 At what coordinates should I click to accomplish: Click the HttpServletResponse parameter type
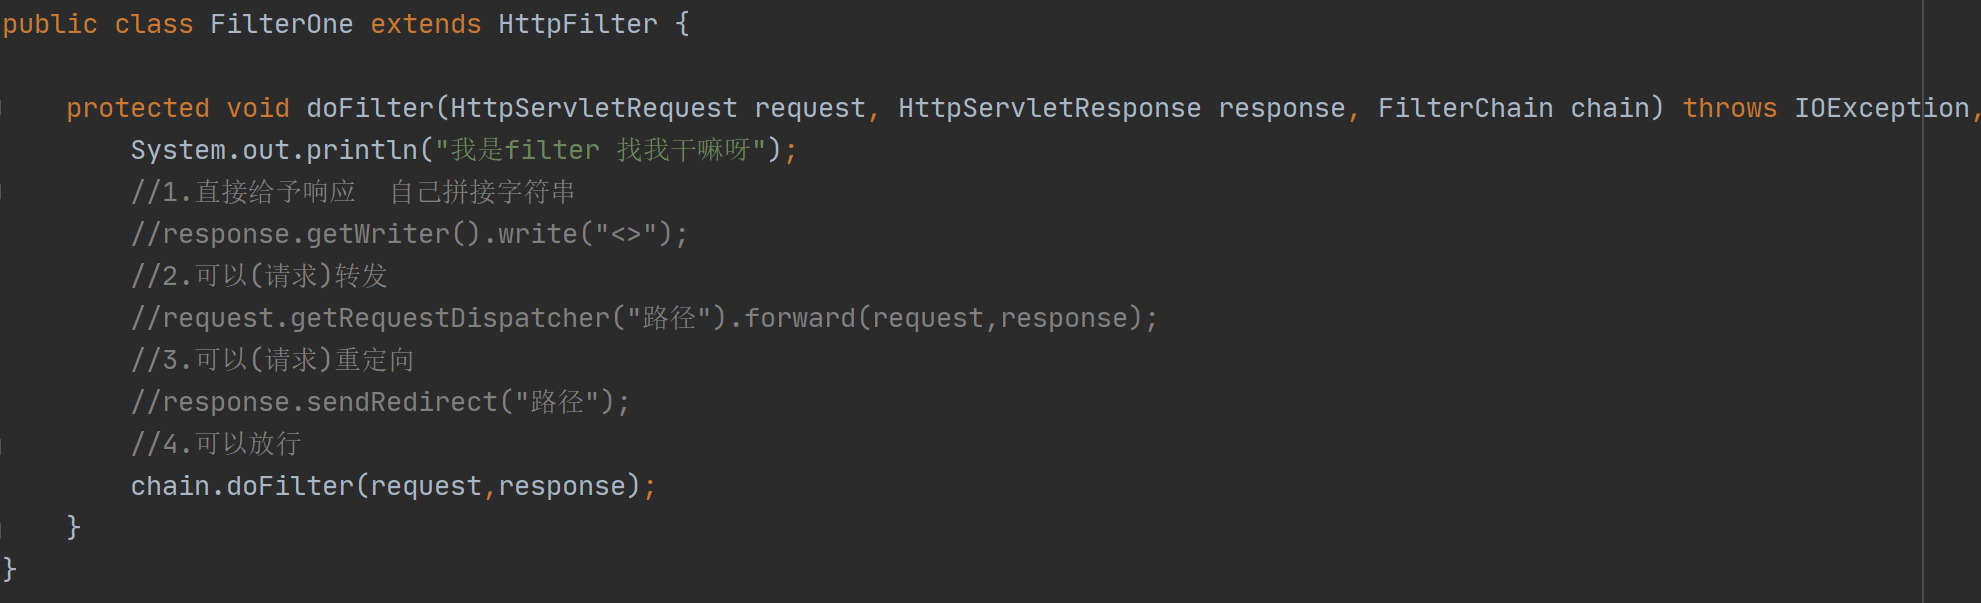[x=1050, y=108]
